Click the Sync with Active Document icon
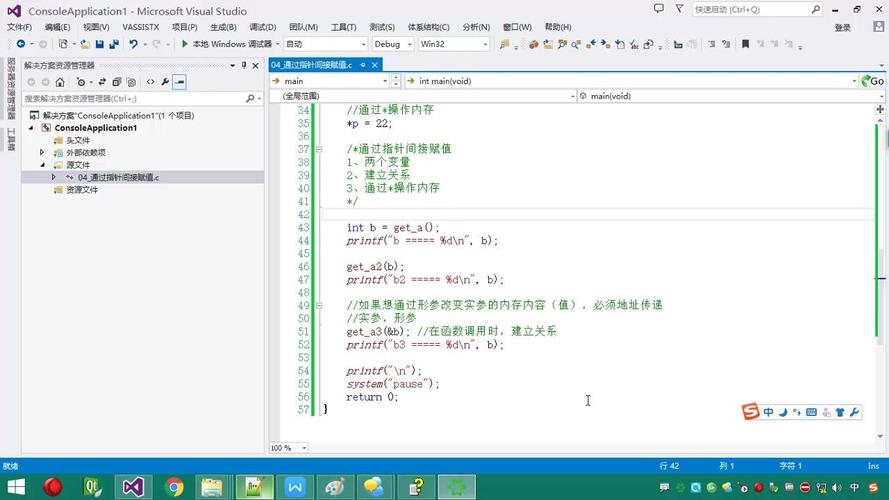The width and height of the screenshot is (889, 500). [102, 82]
